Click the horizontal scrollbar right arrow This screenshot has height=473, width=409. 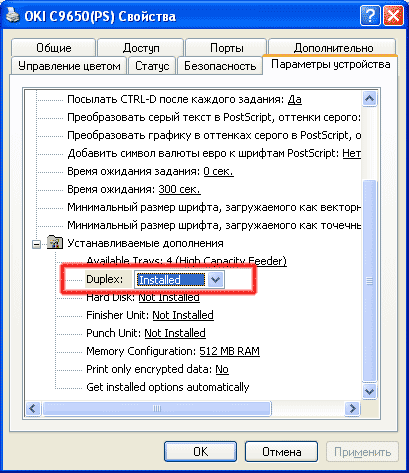[x=352, y=408]
